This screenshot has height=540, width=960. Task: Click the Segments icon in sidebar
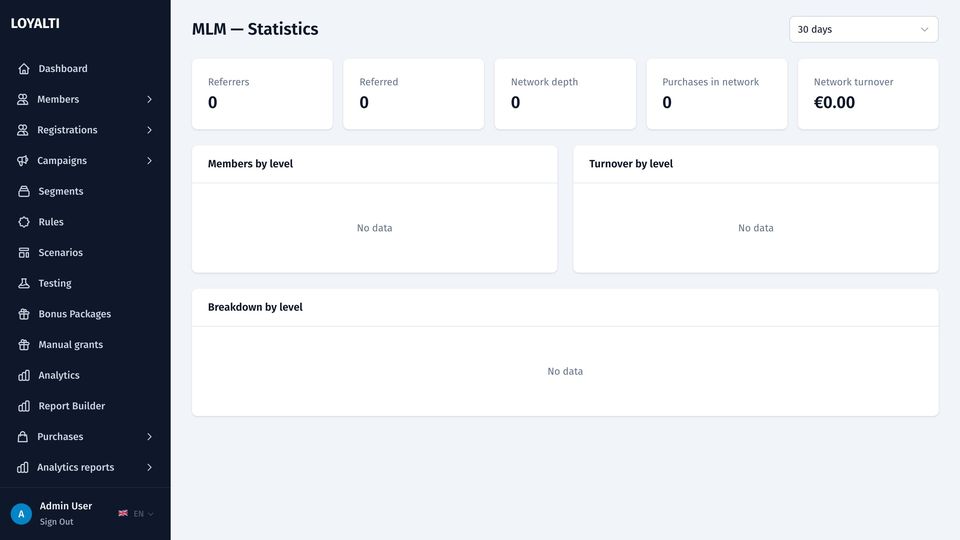[24, 191]
